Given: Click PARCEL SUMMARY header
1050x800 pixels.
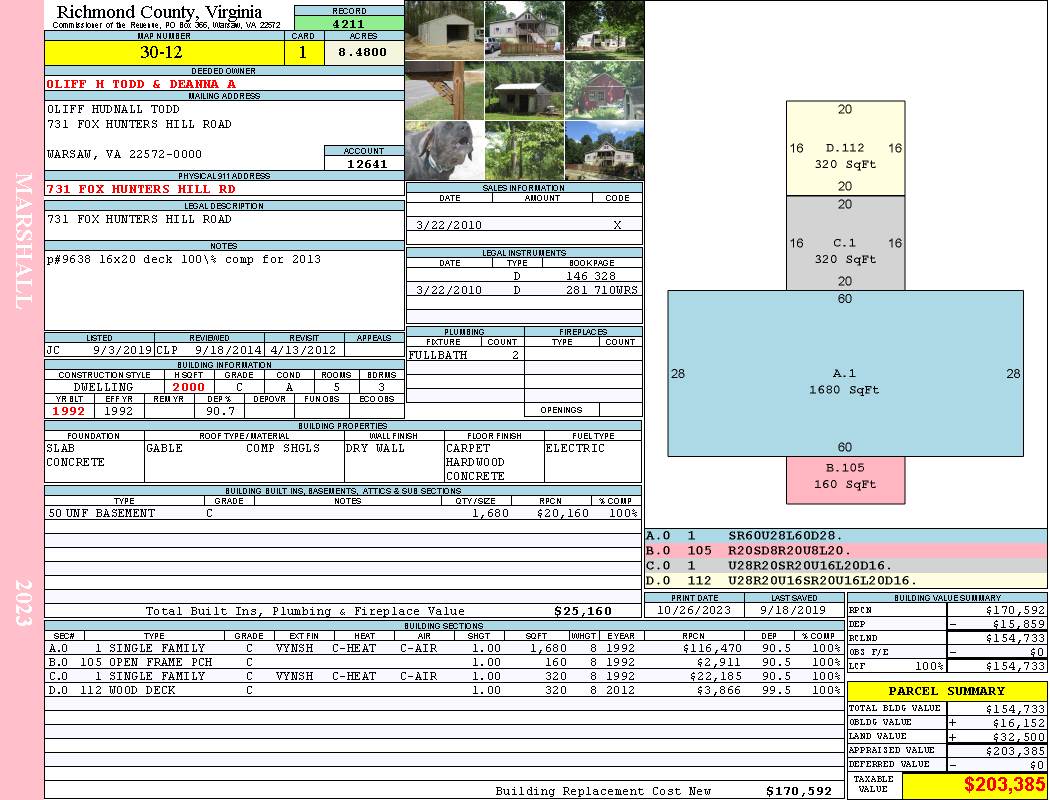Looking at the screenshot, I should coord(947,691).
